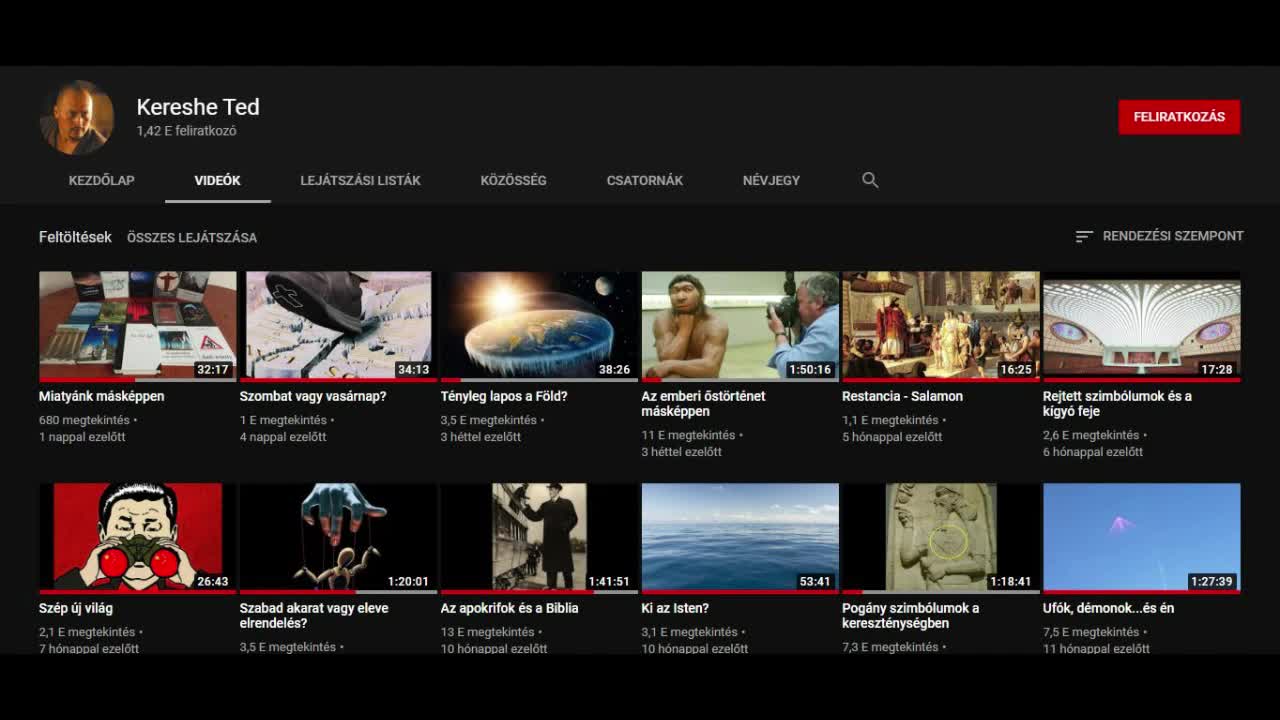Viewport: 1280px width, 720px height.
Task: Click Az emberi őstörténet másképpen title
Action: 703,404
